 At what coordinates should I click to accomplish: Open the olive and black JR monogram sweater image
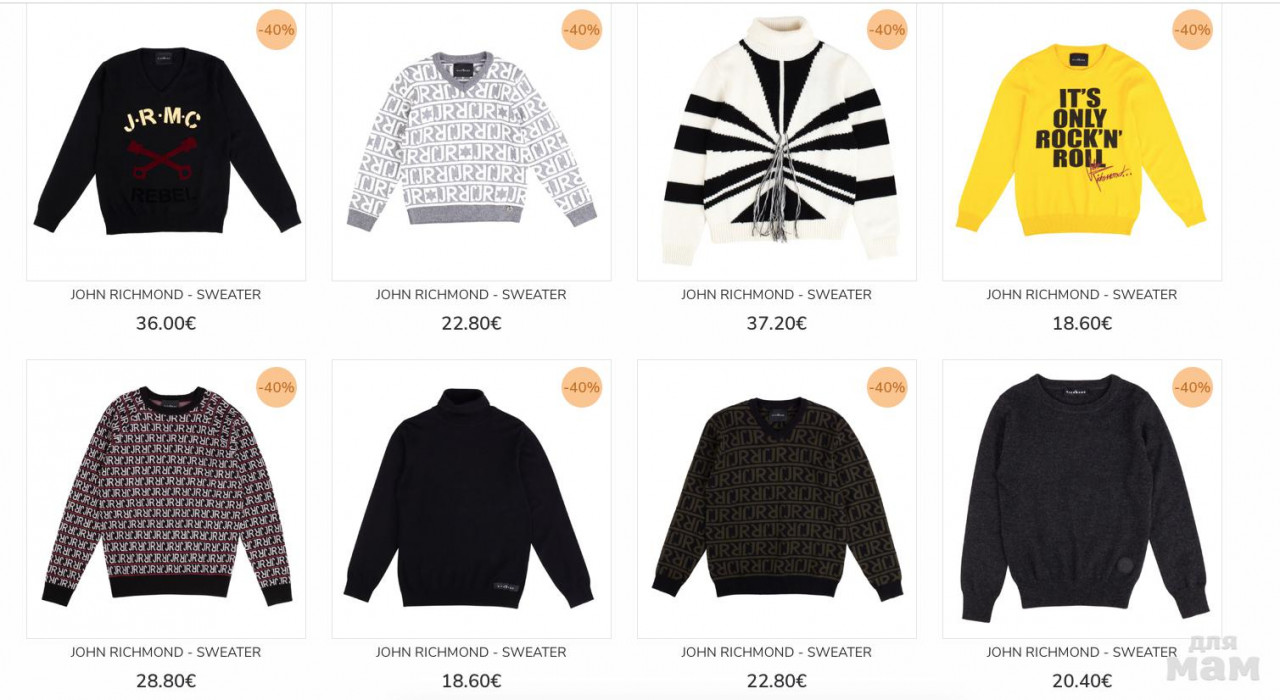point(777,499)
